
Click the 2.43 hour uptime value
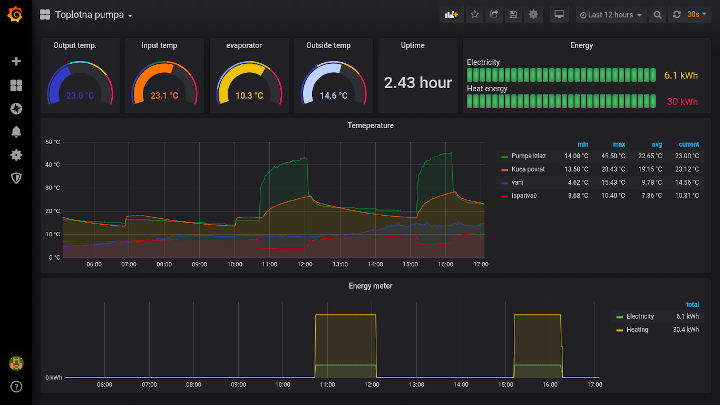point(418,83)
